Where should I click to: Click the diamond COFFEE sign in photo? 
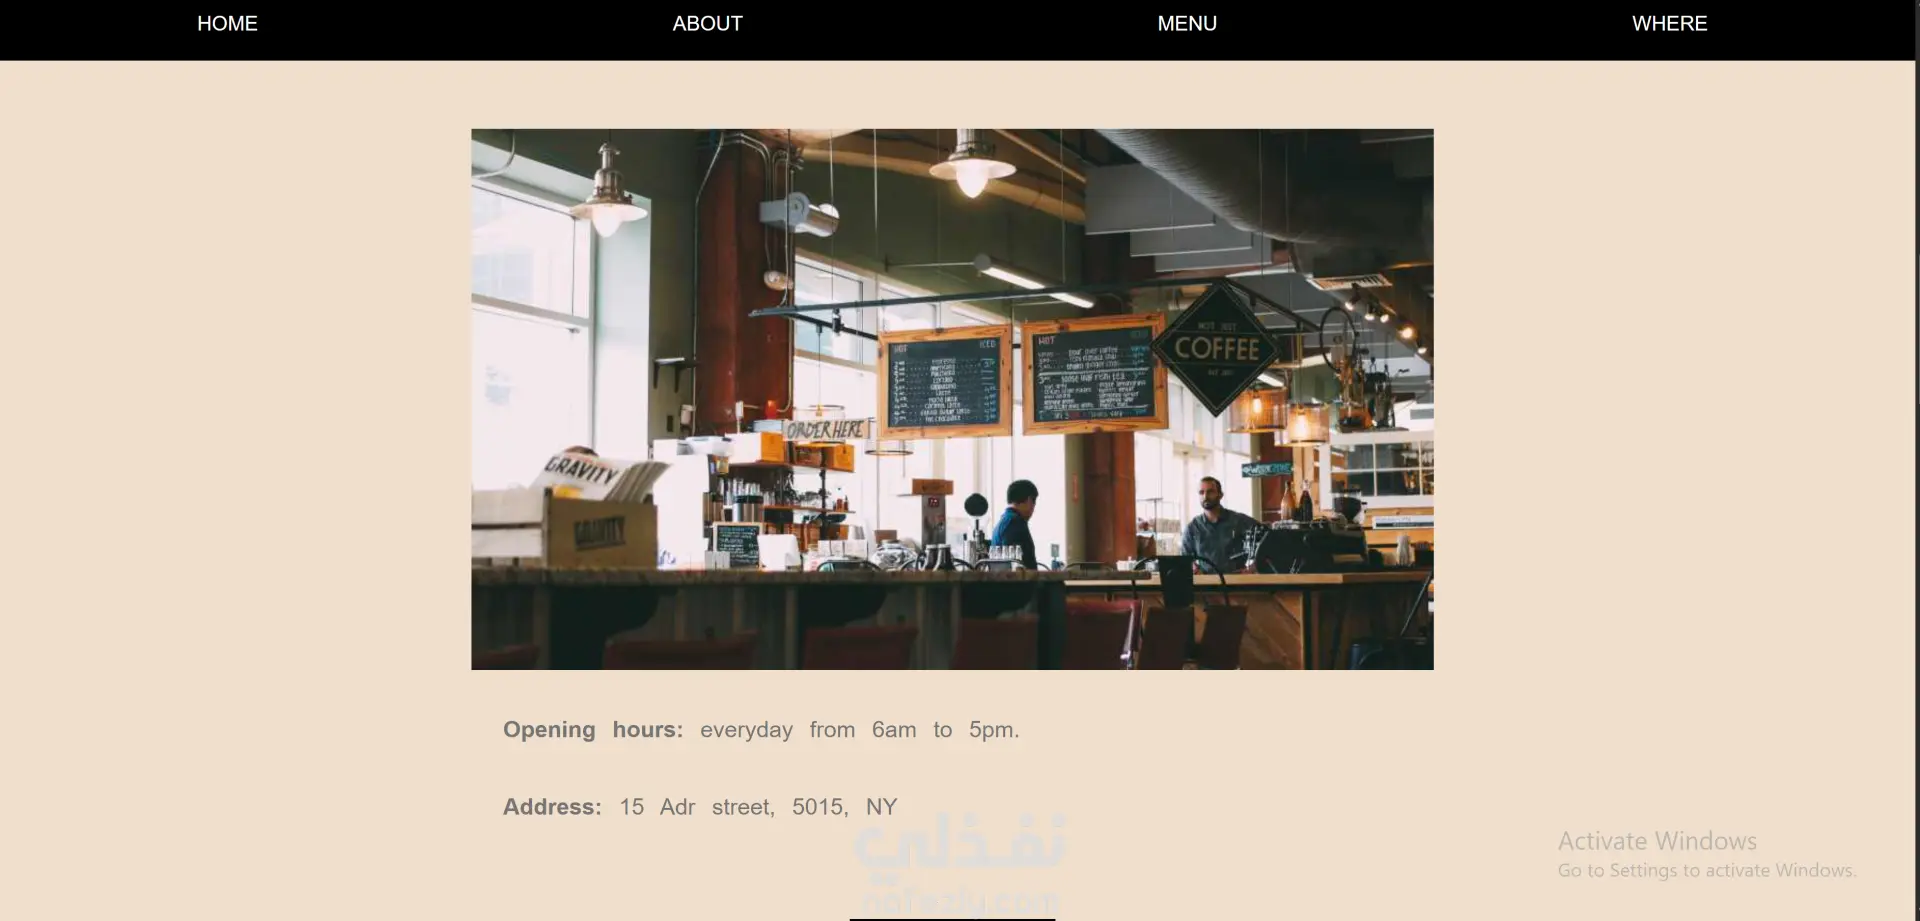(x=1216, y=349)
